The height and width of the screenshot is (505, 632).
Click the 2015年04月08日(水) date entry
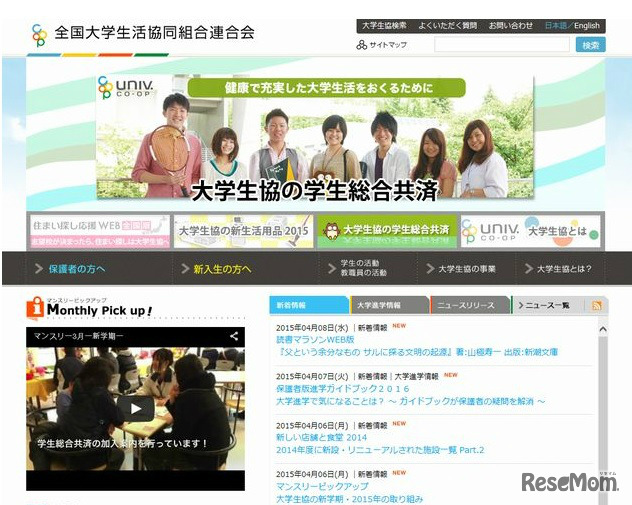312,328
